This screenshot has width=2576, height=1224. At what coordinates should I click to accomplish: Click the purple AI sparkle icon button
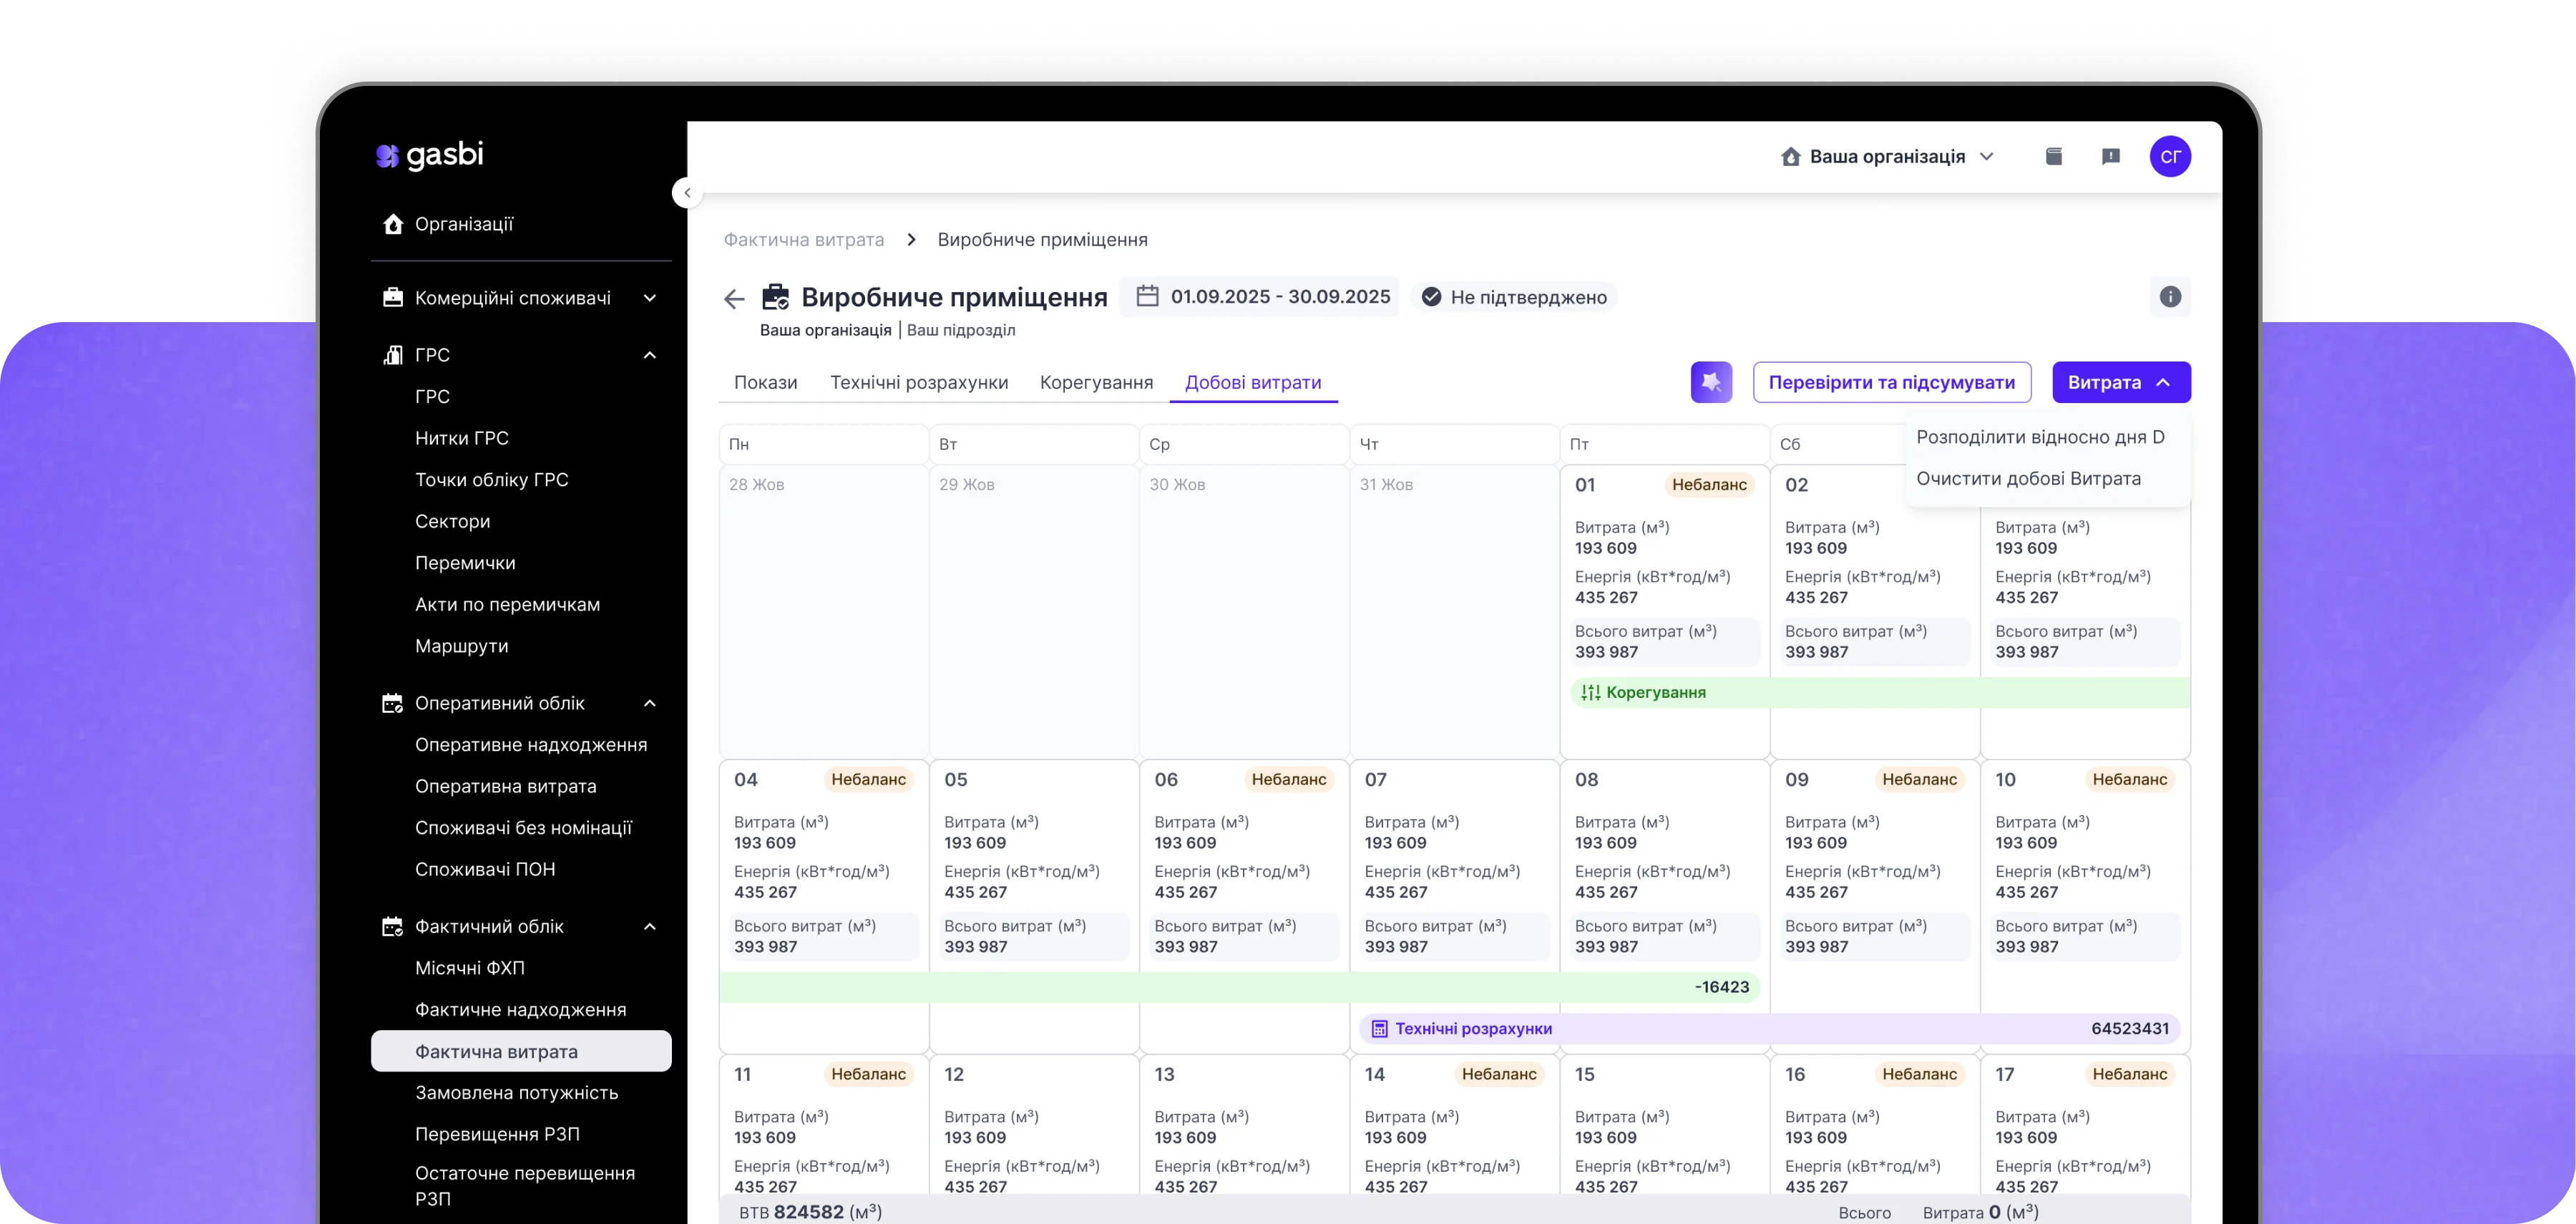tap(1711, 382)
